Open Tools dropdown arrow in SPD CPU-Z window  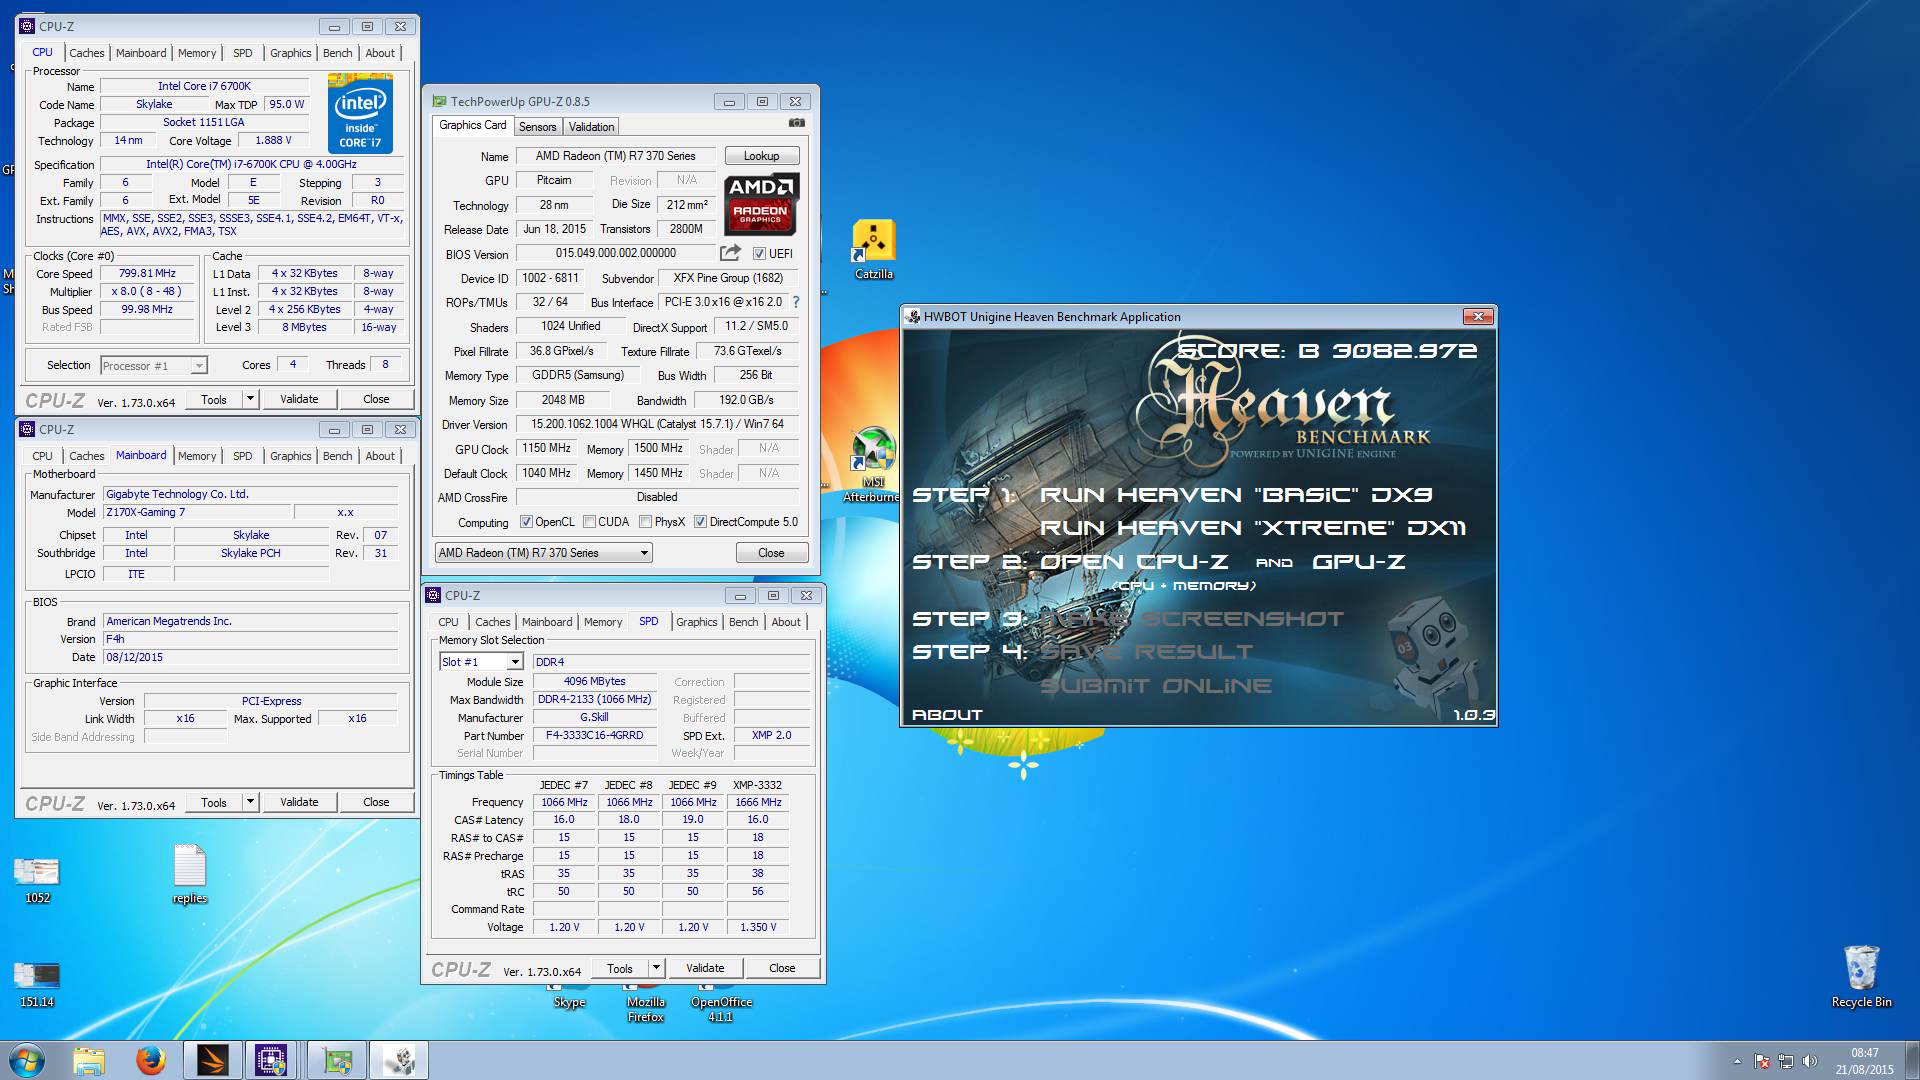tap(656, 968)
